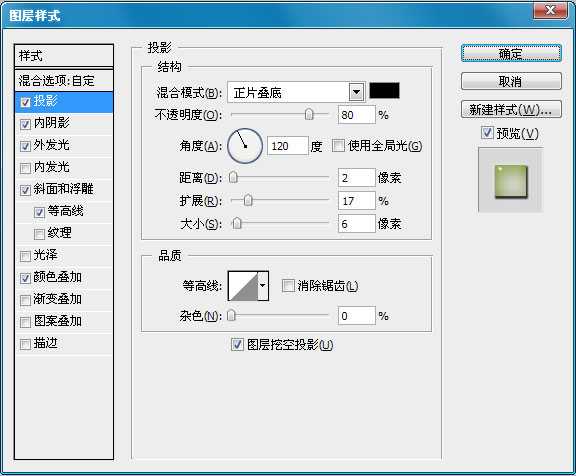Click the 大小 size slider handle

[x=237, y=223]
